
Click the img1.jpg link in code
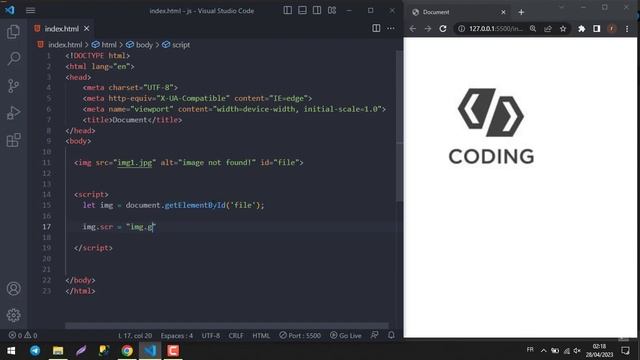tap(135, 162)
